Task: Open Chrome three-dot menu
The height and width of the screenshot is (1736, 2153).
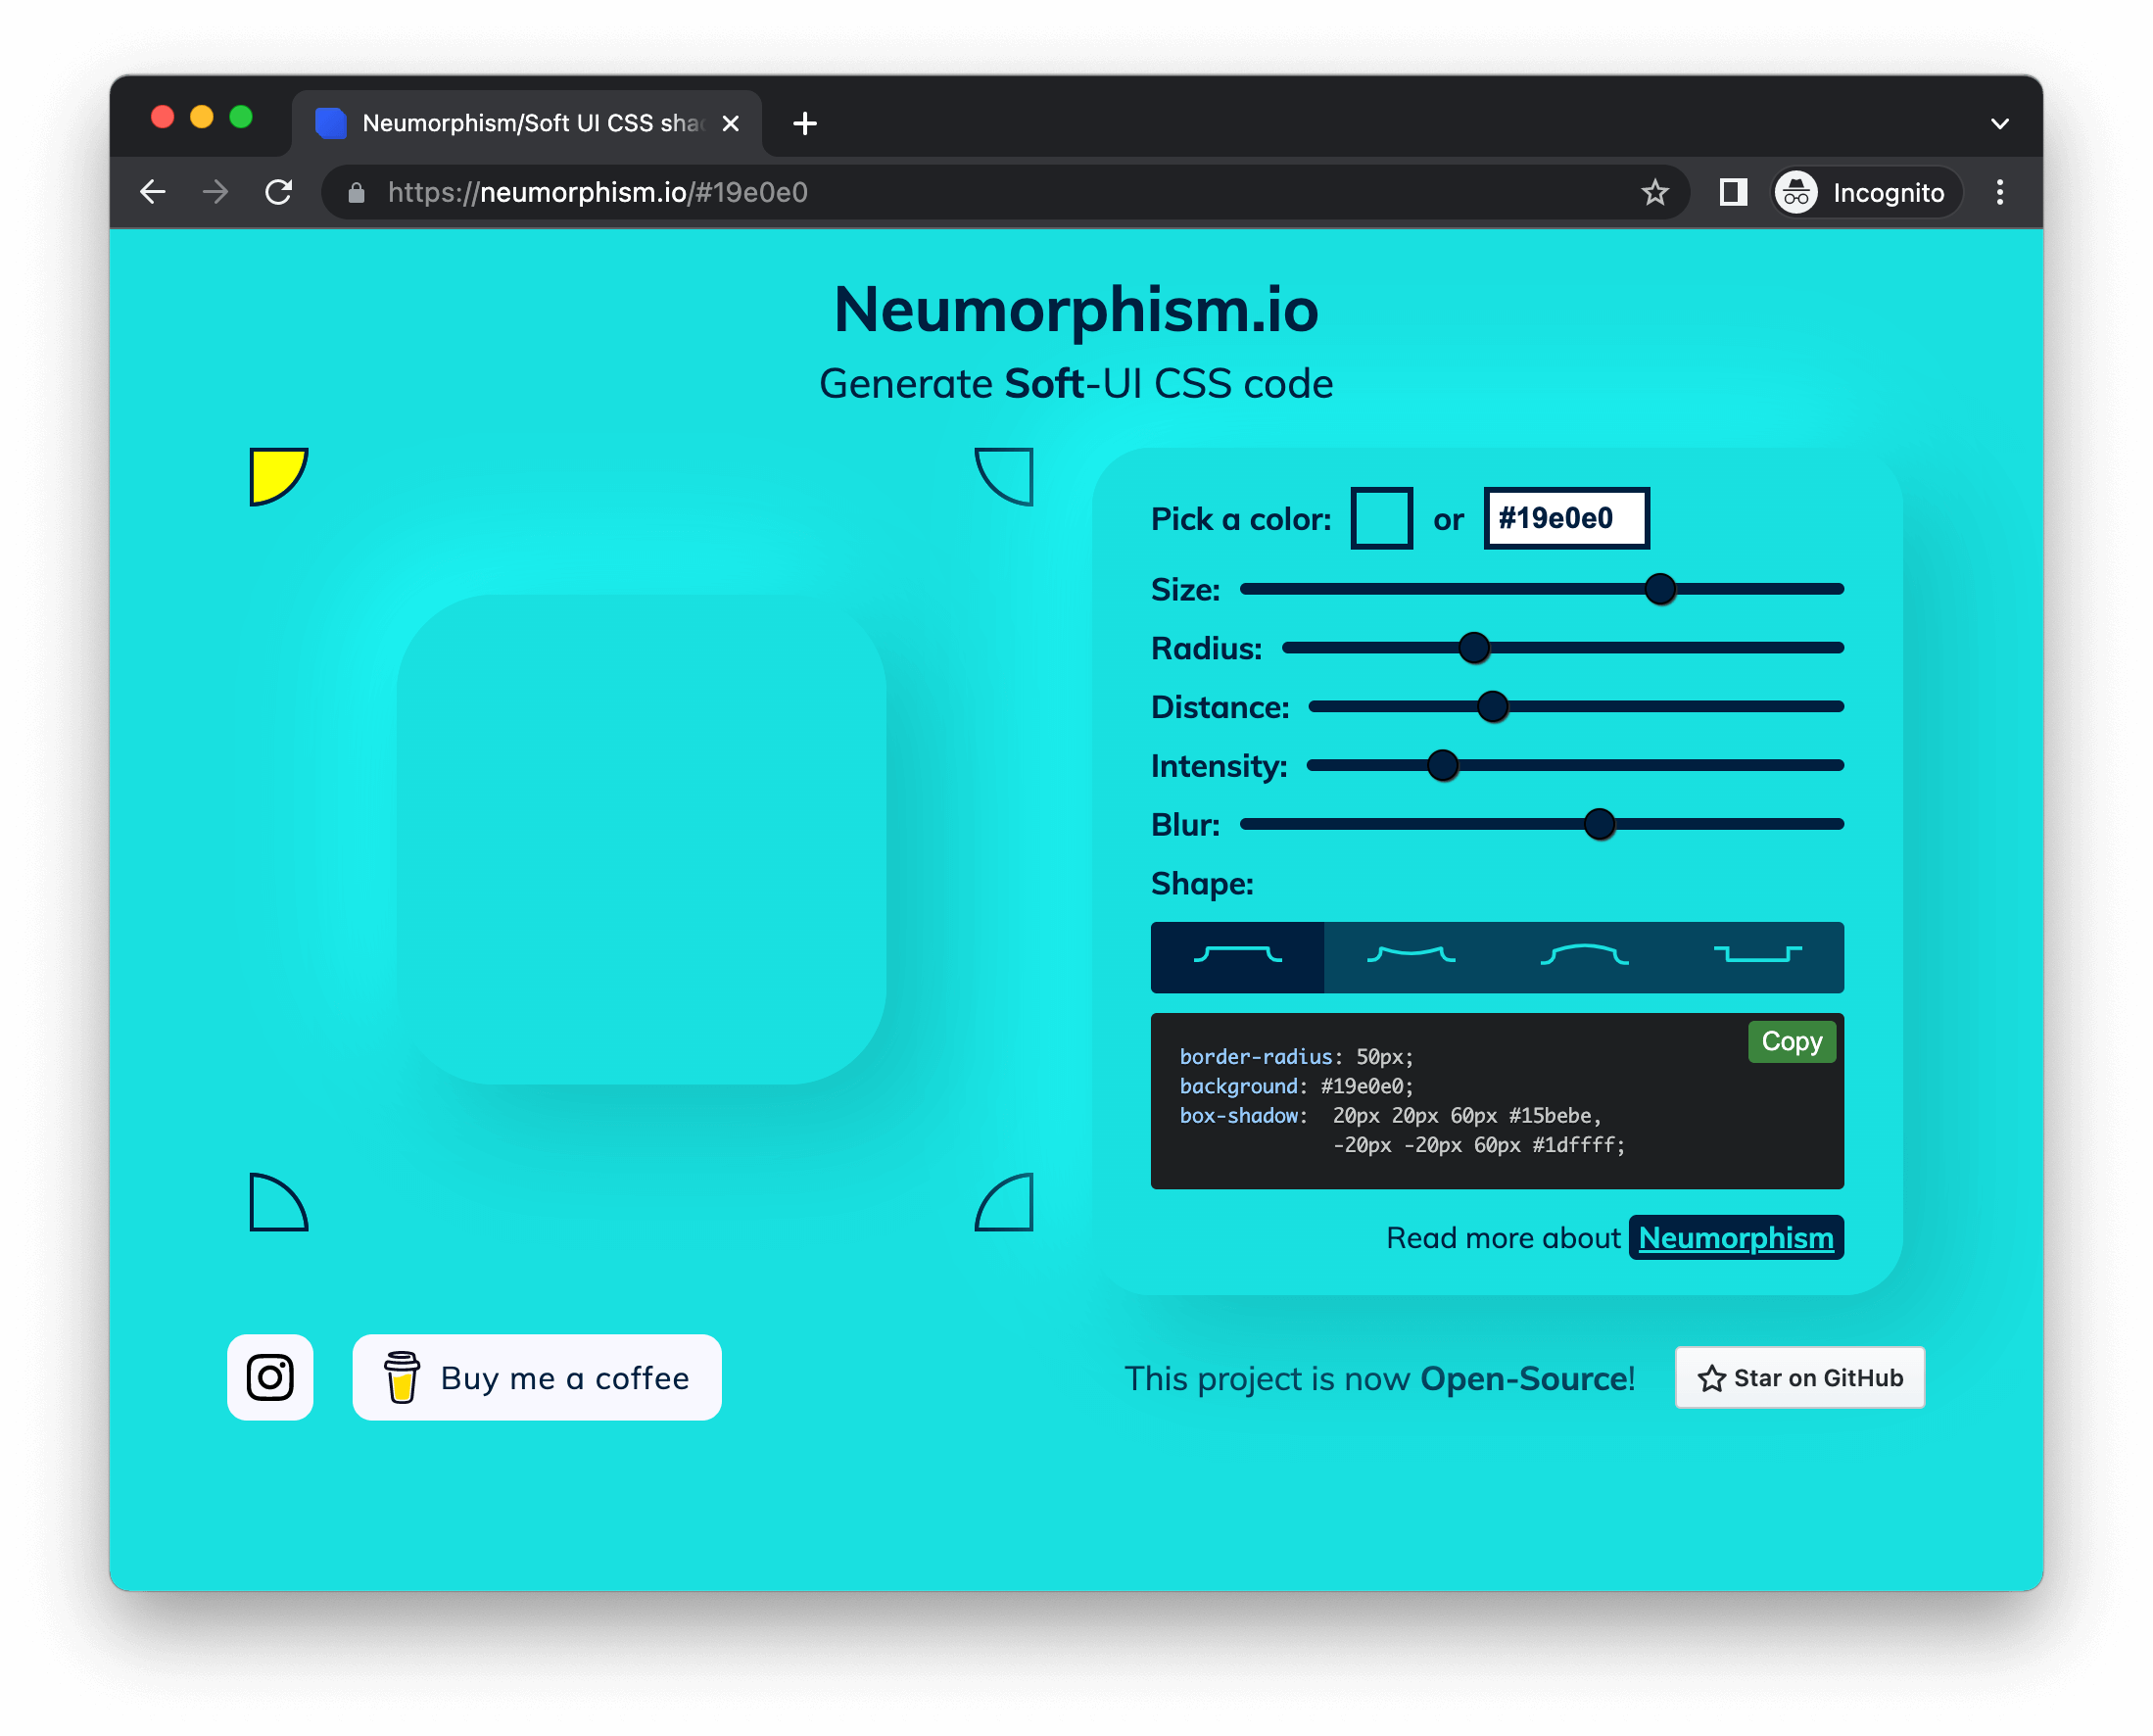Action: pos(1999,192)
